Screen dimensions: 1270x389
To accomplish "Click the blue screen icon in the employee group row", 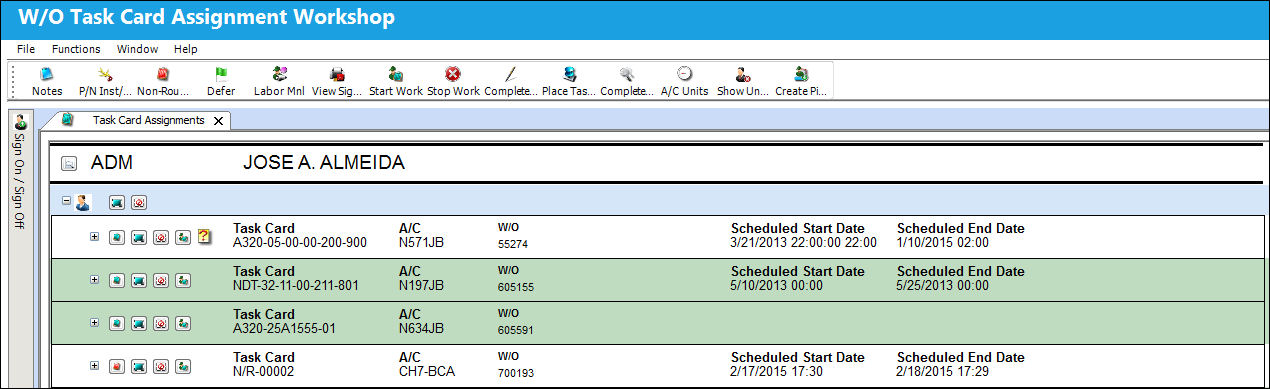I will [x=117, y=202].
